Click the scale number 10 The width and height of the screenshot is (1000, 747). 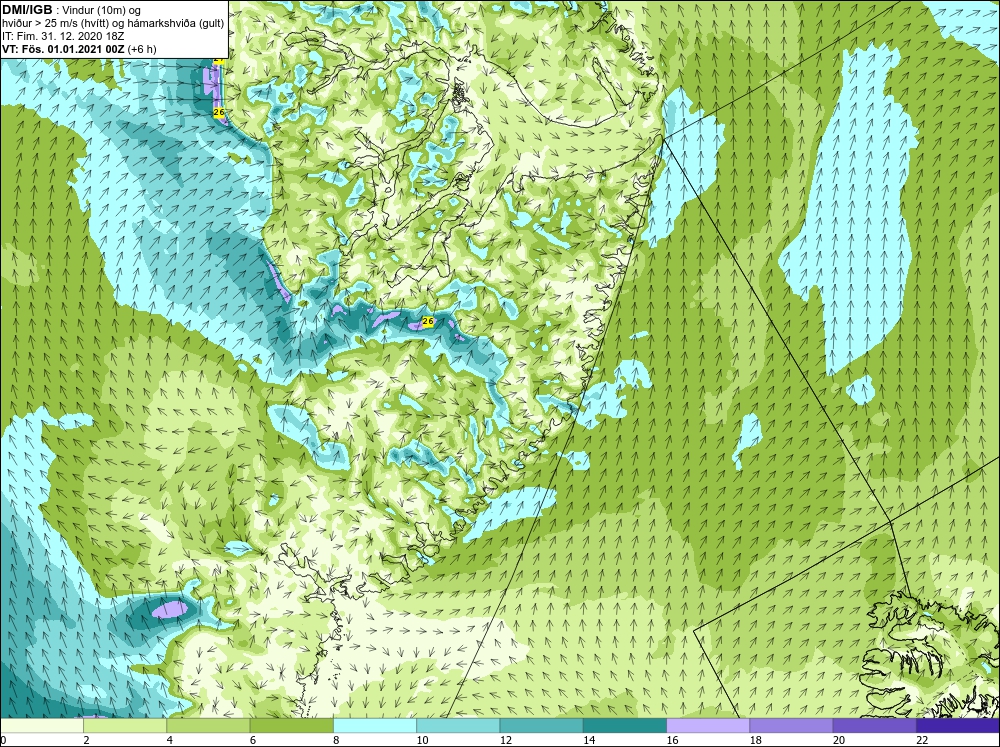tap(422, 740)
